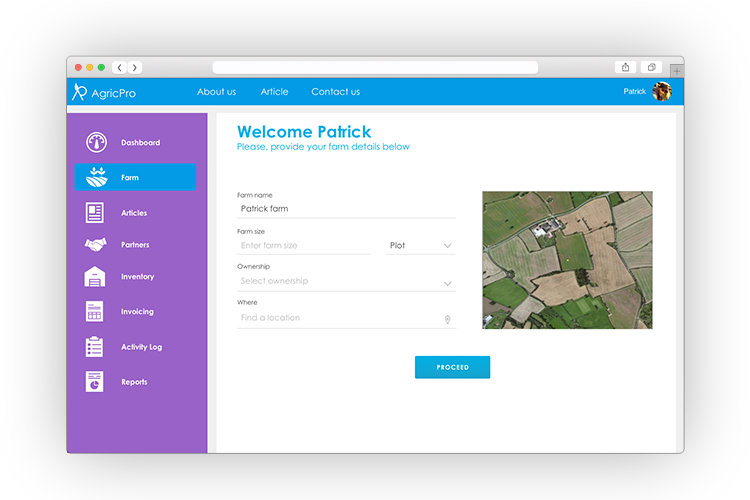
Task: Select Farm label in the sidebar
Action: click(130, 178)
